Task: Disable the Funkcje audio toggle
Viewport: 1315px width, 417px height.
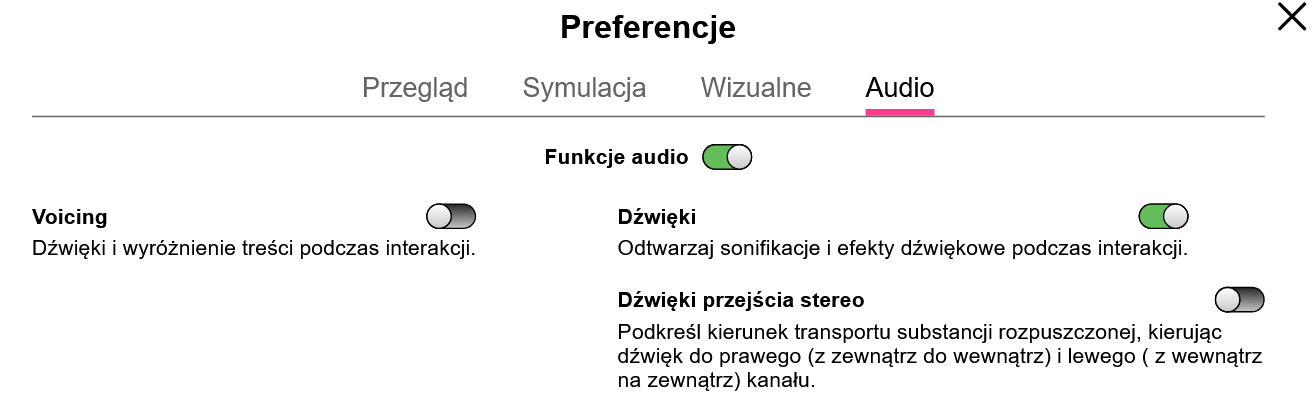Action: (727, 157)
